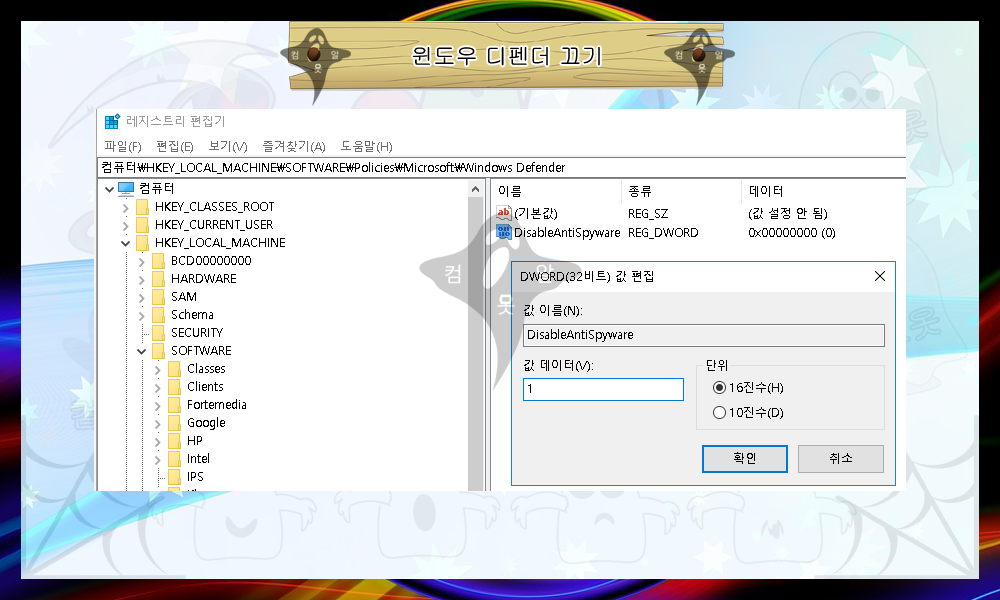
Task: Expand the SAM node
Action: click(142, 297)
